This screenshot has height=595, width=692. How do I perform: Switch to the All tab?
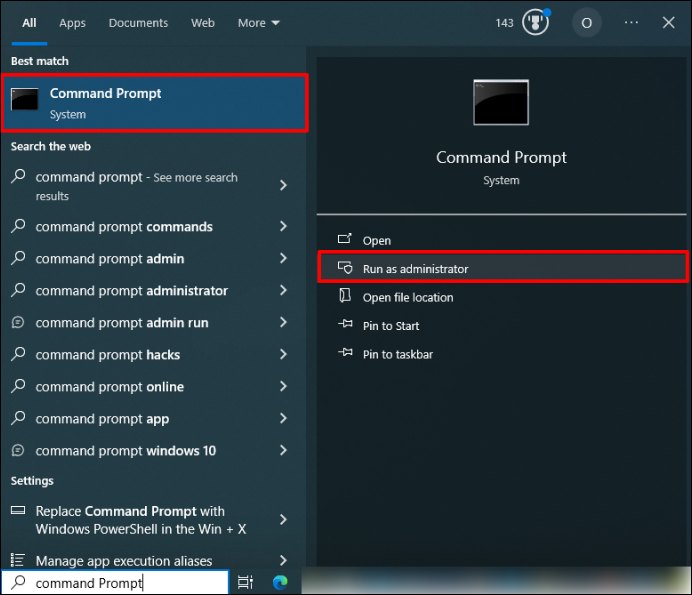[29, 23]
